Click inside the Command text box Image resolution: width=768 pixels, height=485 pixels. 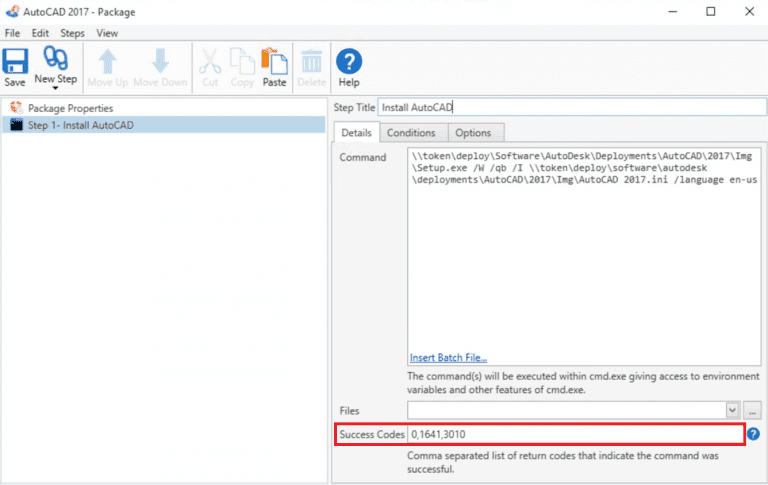584,257
